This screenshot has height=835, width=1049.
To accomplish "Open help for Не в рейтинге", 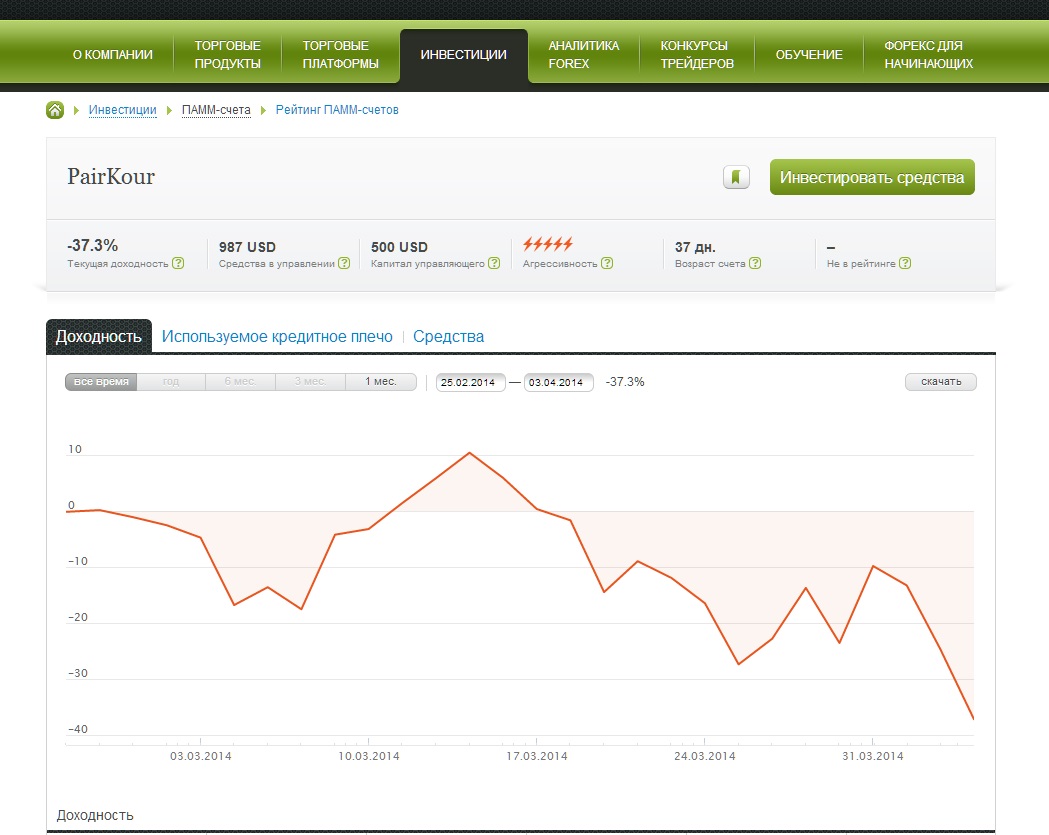I will pos(904,263).
